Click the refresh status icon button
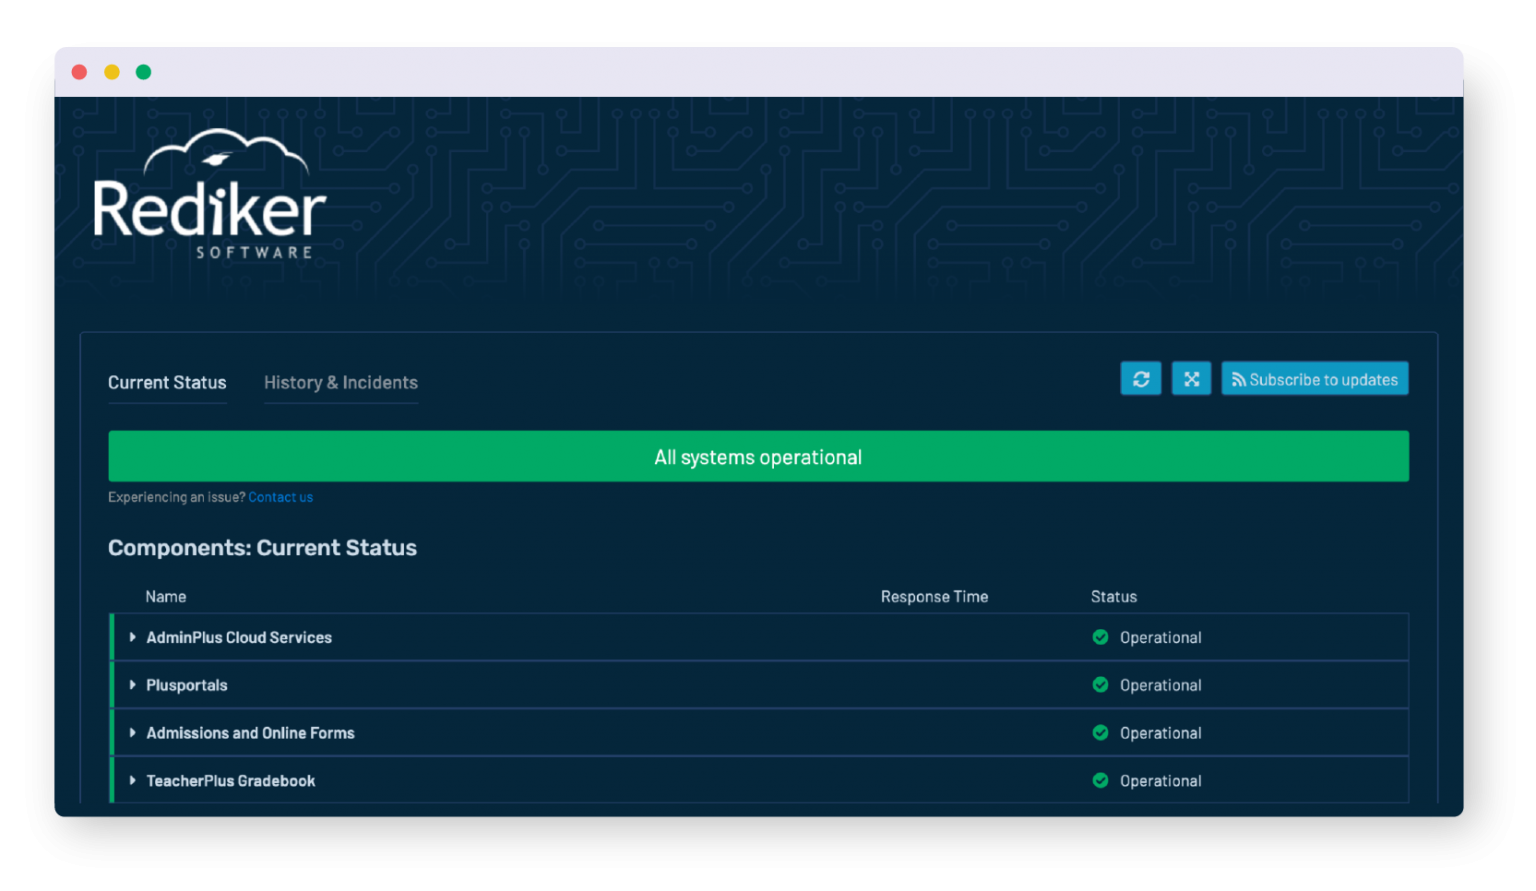 [1140, 379]
